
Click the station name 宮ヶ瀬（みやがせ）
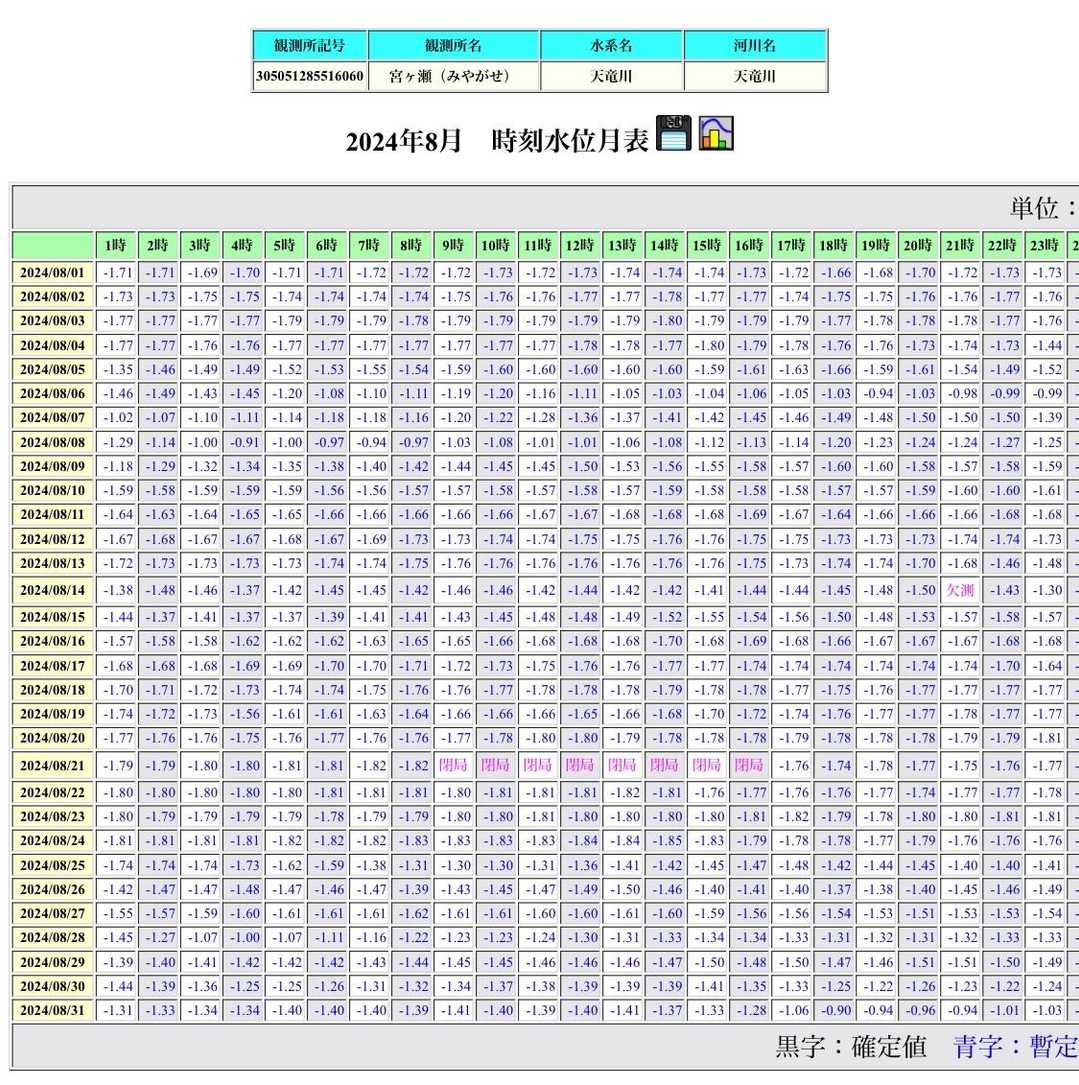(454, 76)
